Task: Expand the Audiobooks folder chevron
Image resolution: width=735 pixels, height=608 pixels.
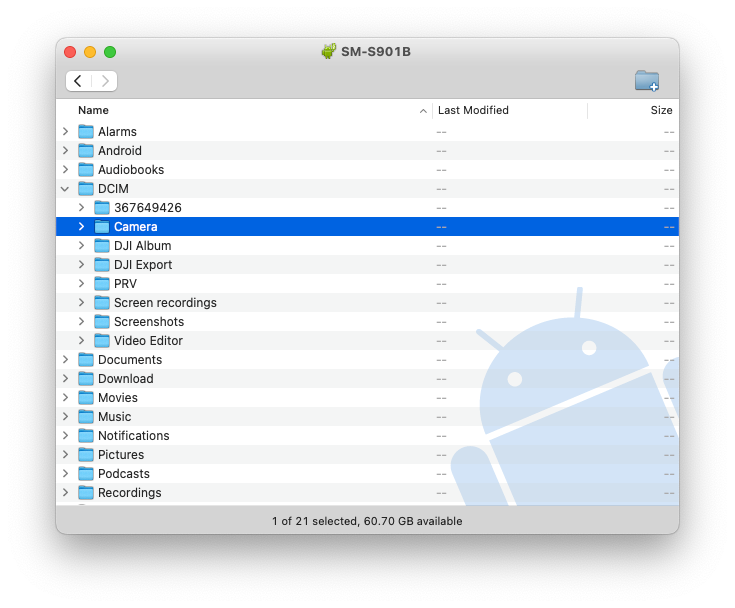Action: tap(66, 170)
